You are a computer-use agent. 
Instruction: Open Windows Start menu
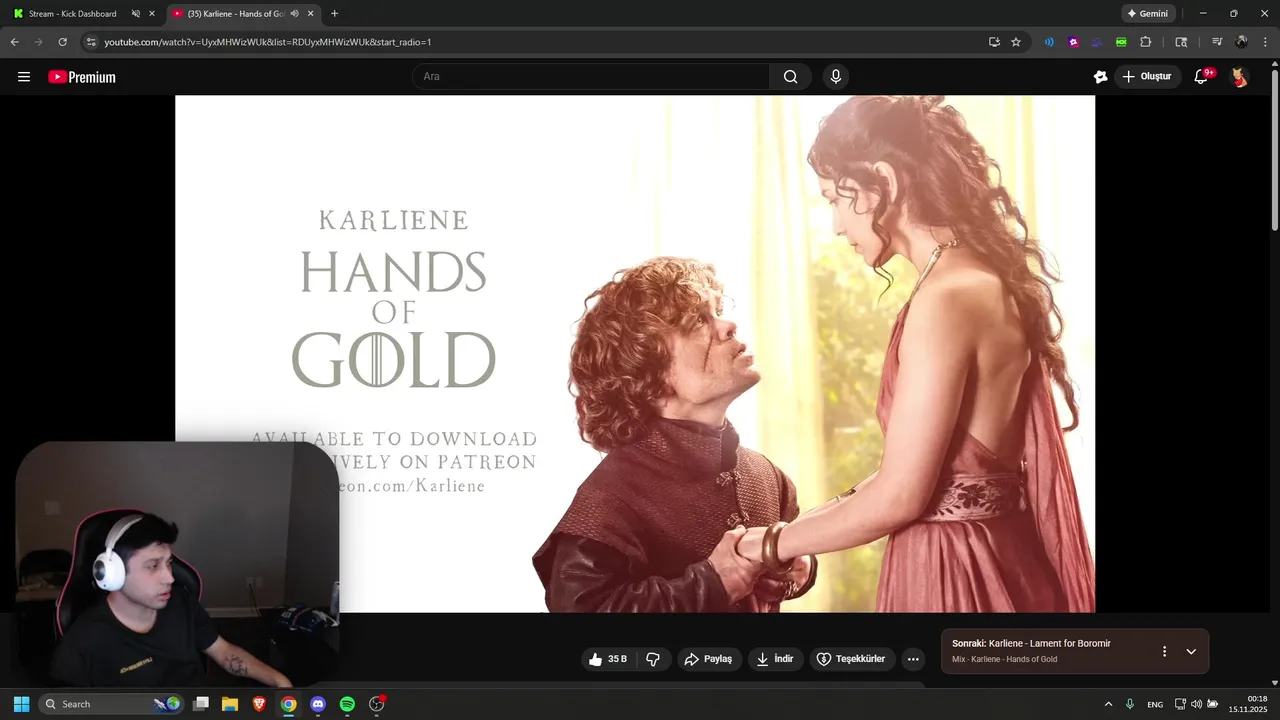coord(21,704)
